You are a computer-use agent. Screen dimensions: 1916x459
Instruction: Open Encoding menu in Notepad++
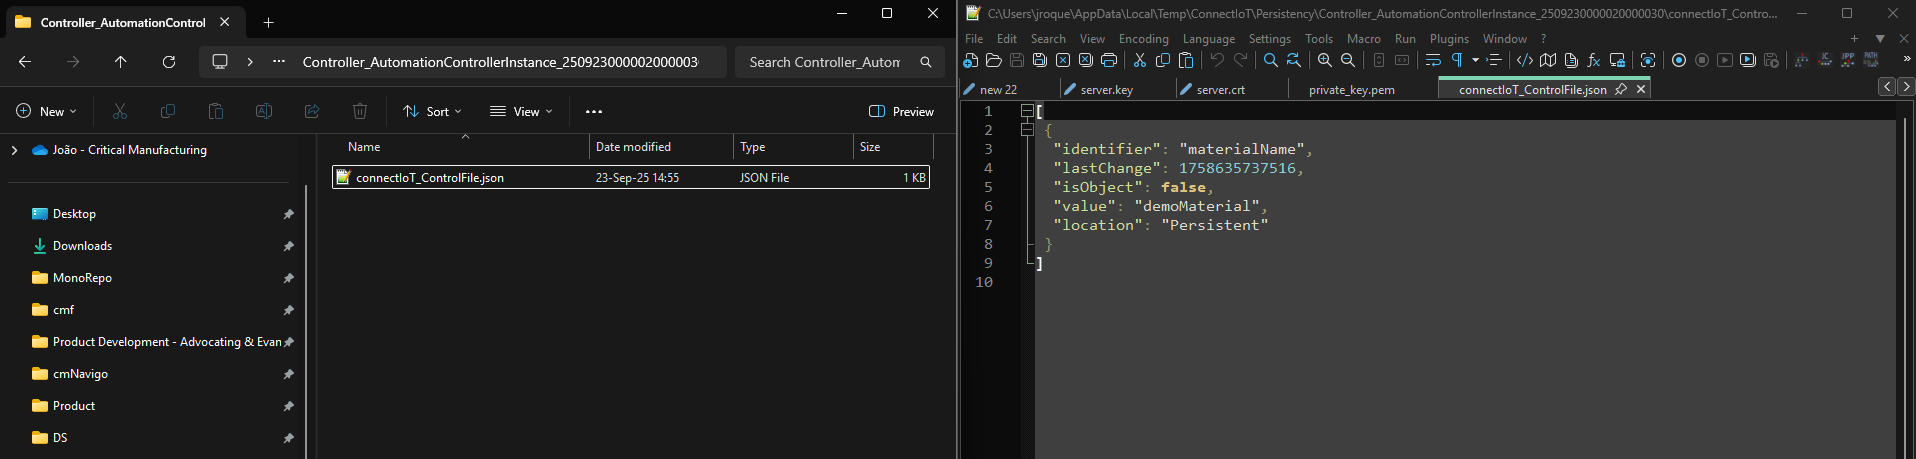1144,39
